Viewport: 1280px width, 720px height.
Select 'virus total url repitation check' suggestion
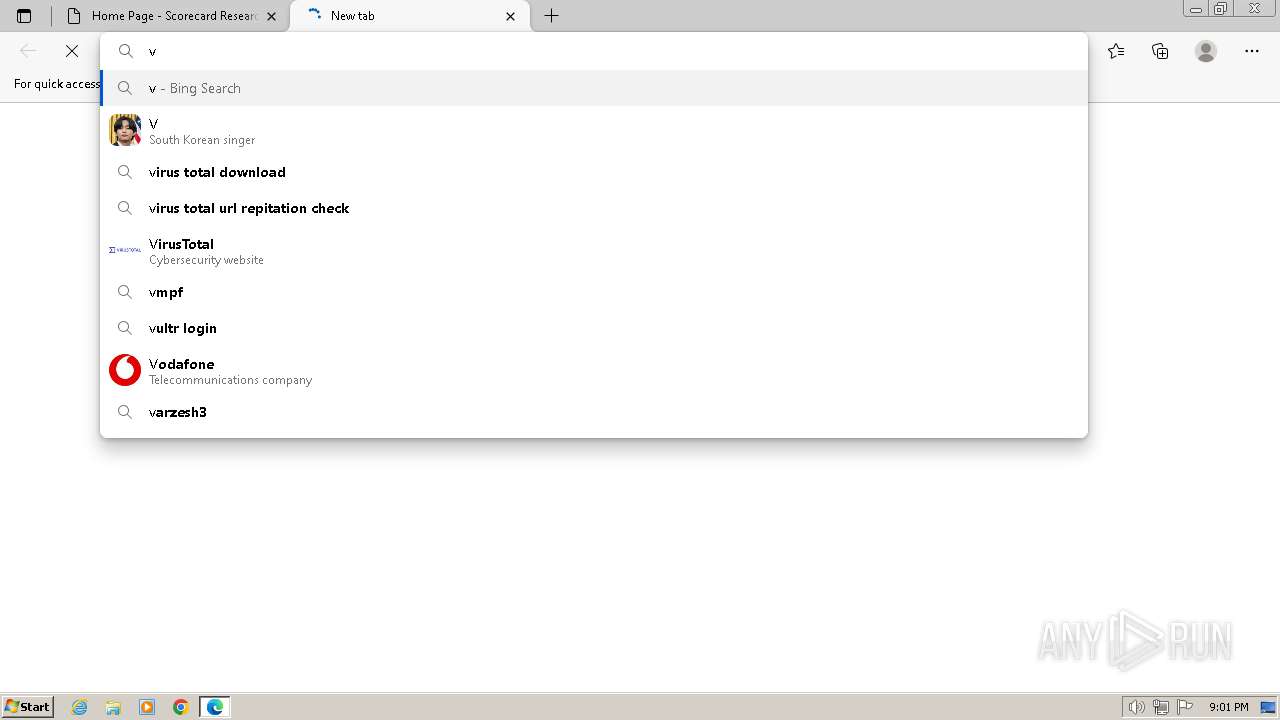pos(594,208)
